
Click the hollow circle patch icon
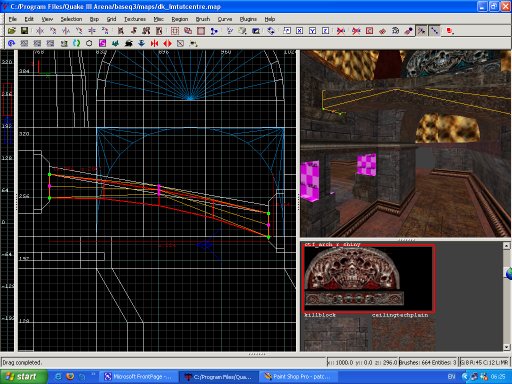(x=89, y=43)
